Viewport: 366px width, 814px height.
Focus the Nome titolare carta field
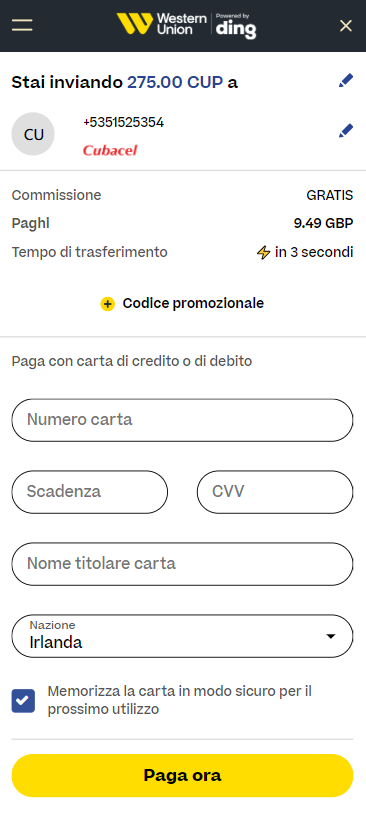pyautogui.click(x=182, y=564)
